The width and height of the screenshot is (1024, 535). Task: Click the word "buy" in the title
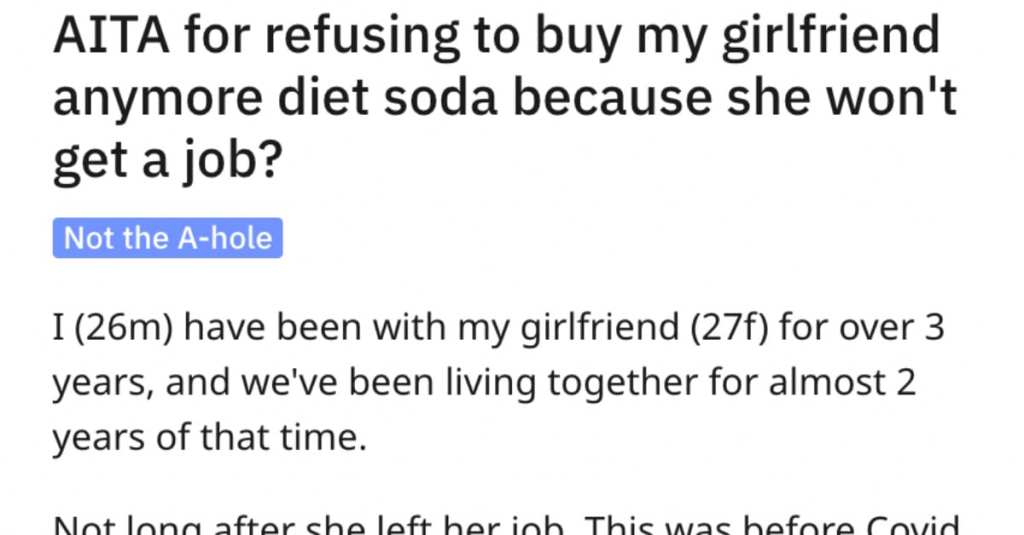click(578, 37)
